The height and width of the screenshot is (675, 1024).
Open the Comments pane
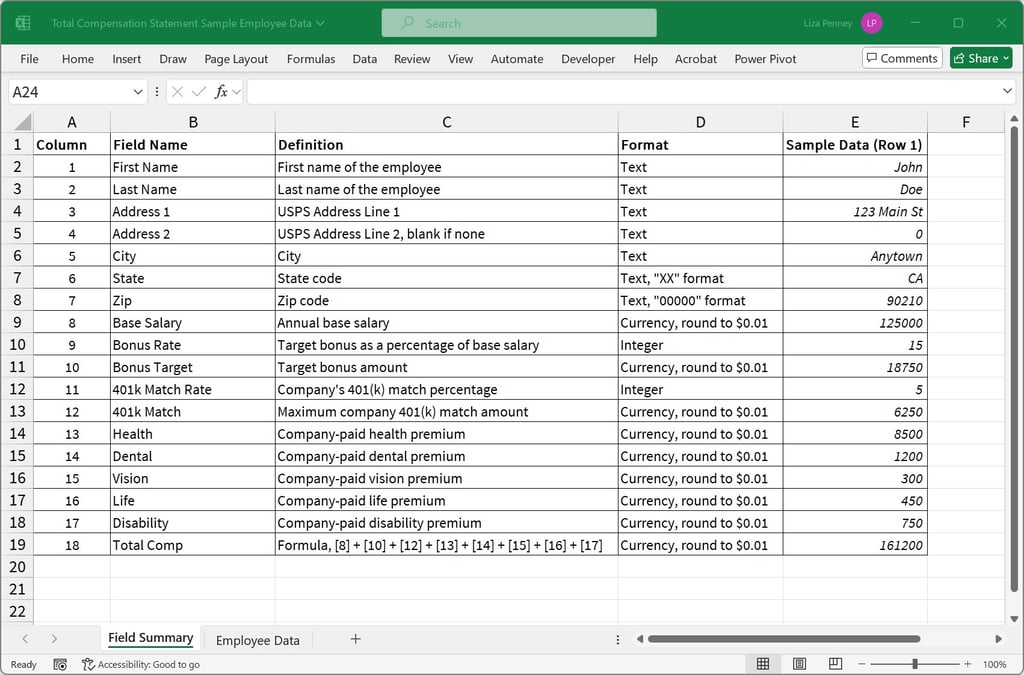901,58
